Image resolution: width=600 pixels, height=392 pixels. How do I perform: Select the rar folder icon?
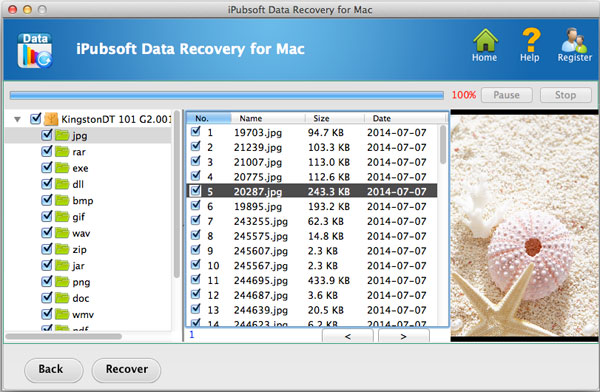point(62,152)
